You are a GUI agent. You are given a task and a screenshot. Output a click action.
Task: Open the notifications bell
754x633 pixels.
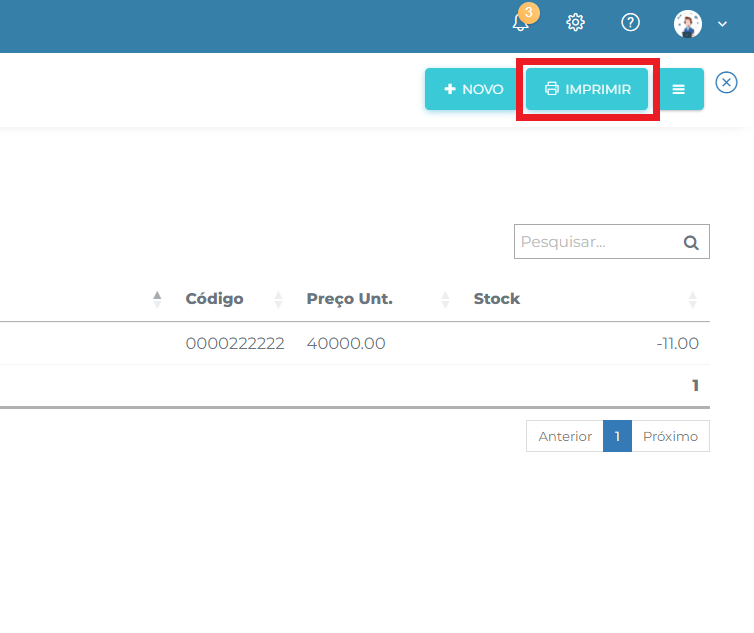click(x=521, y=22)
